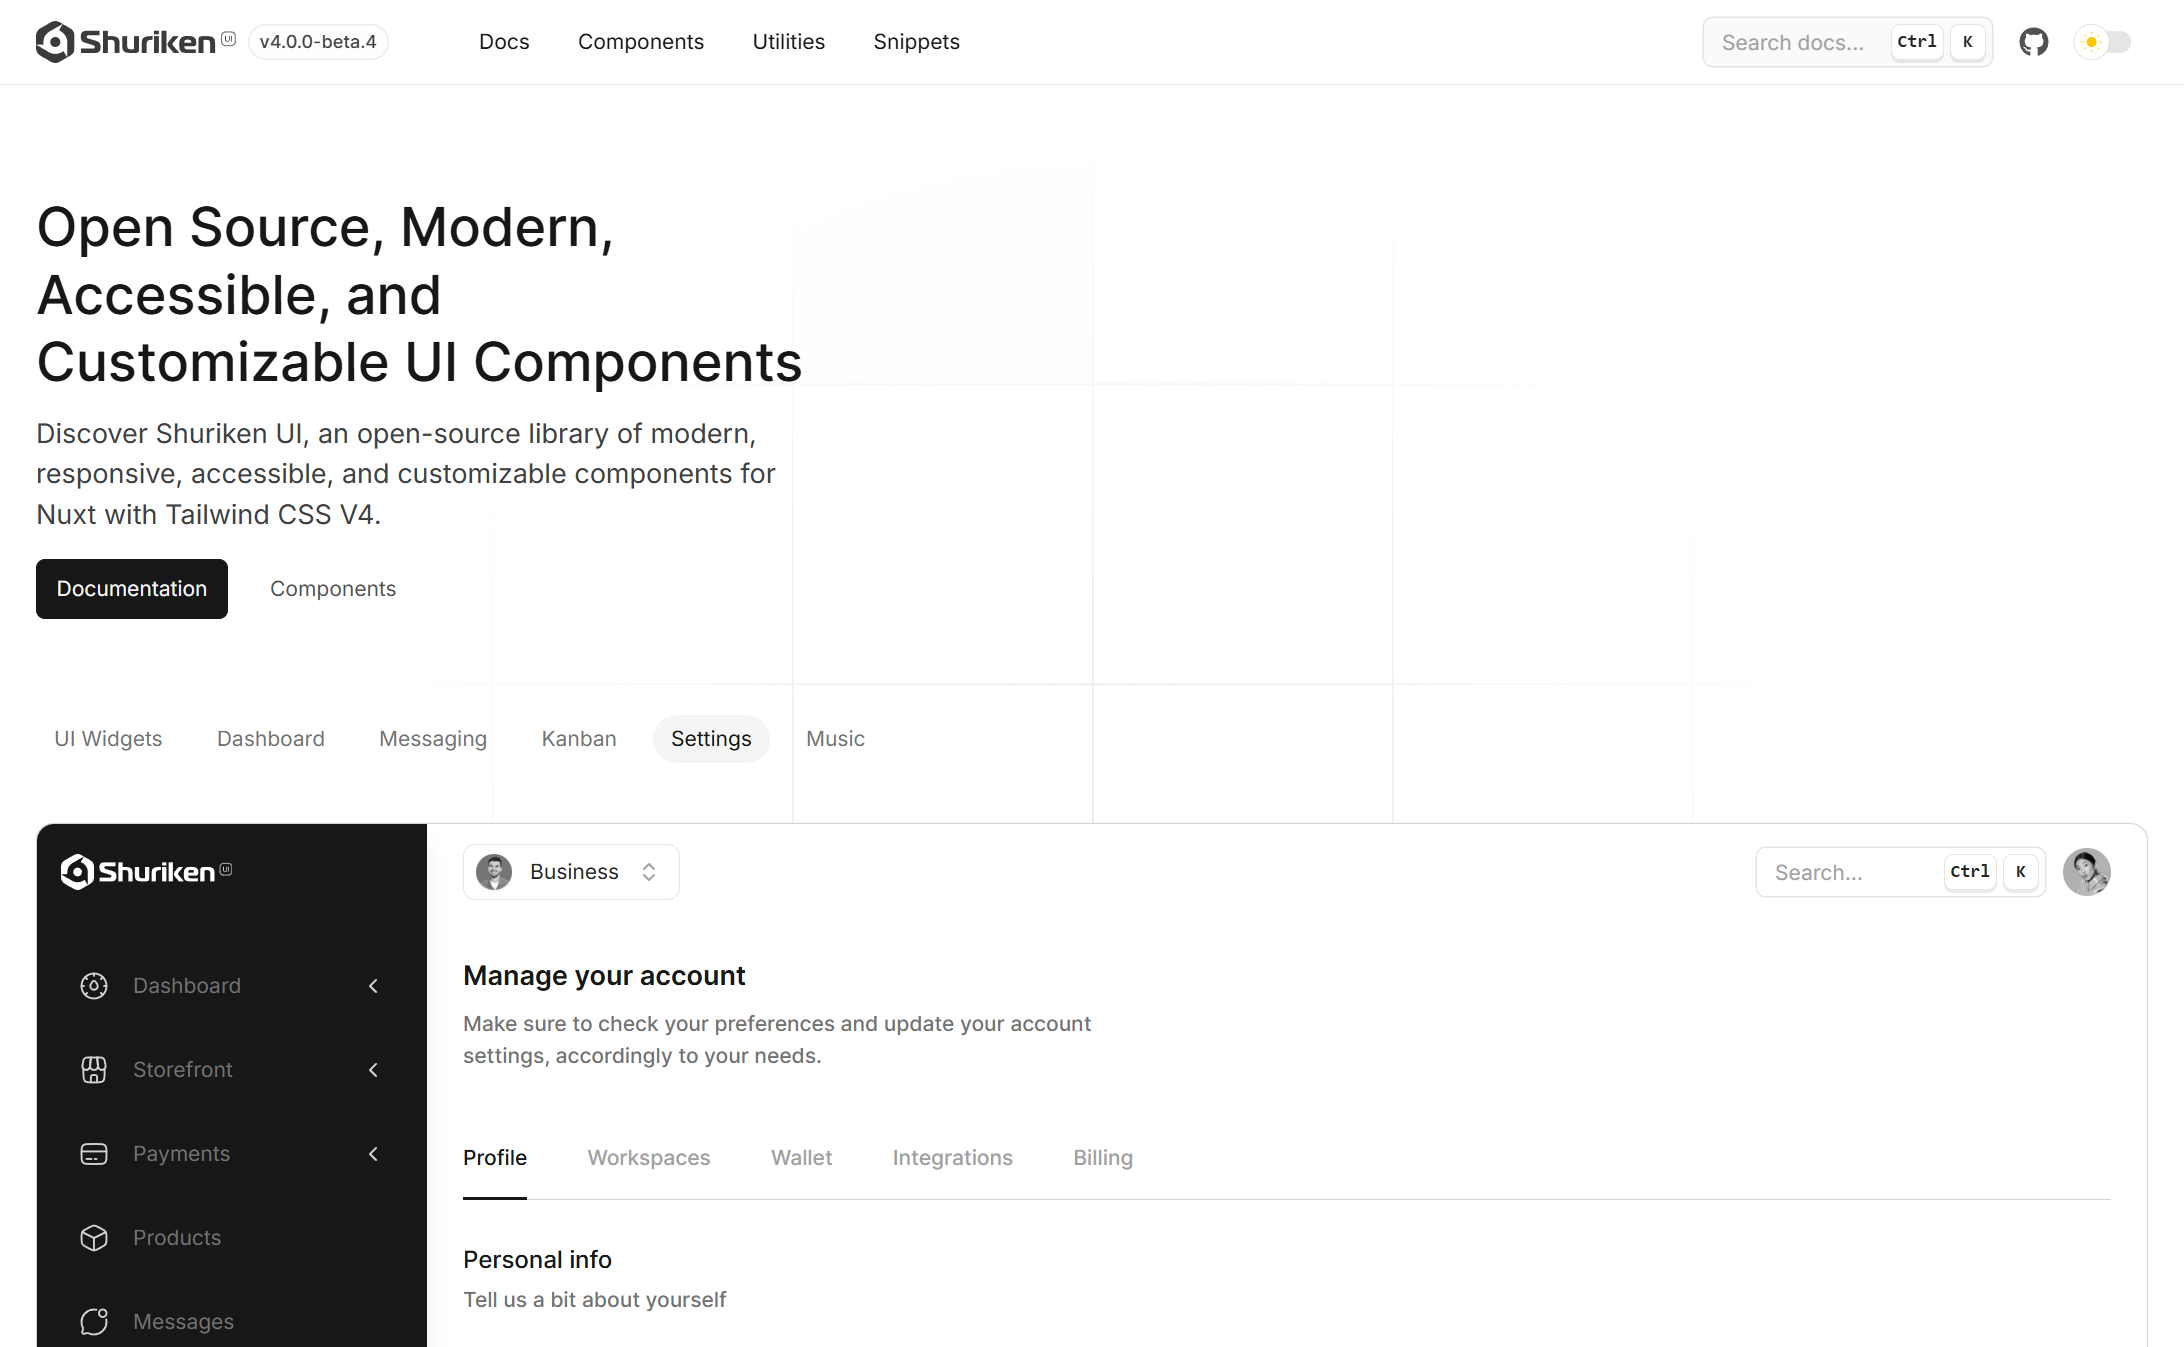Select the Messages chat icon in the sidebar
The image size is (2184, 1347).
pos(94,1322)
